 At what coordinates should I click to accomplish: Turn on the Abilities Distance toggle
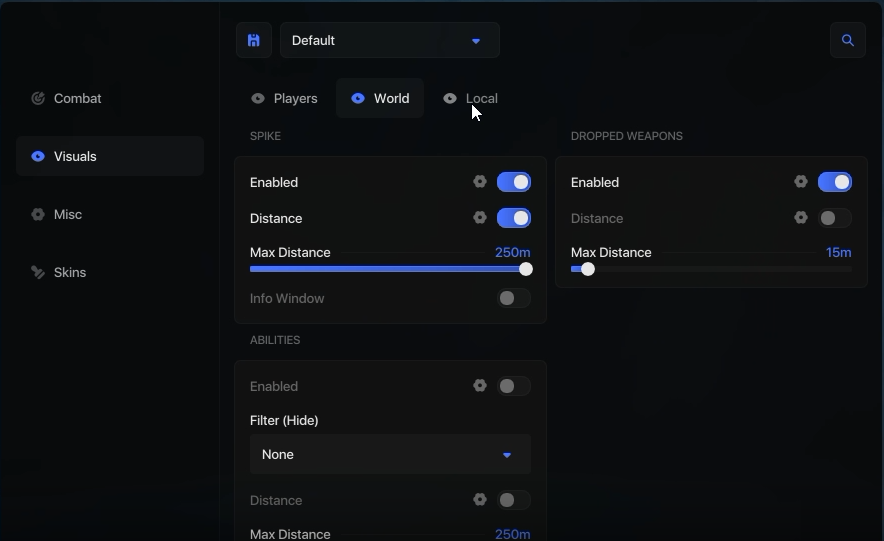514,500
